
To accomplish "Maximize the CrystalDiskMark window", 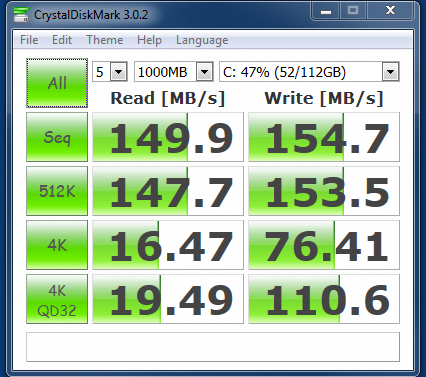I will [x=353, y=11].
